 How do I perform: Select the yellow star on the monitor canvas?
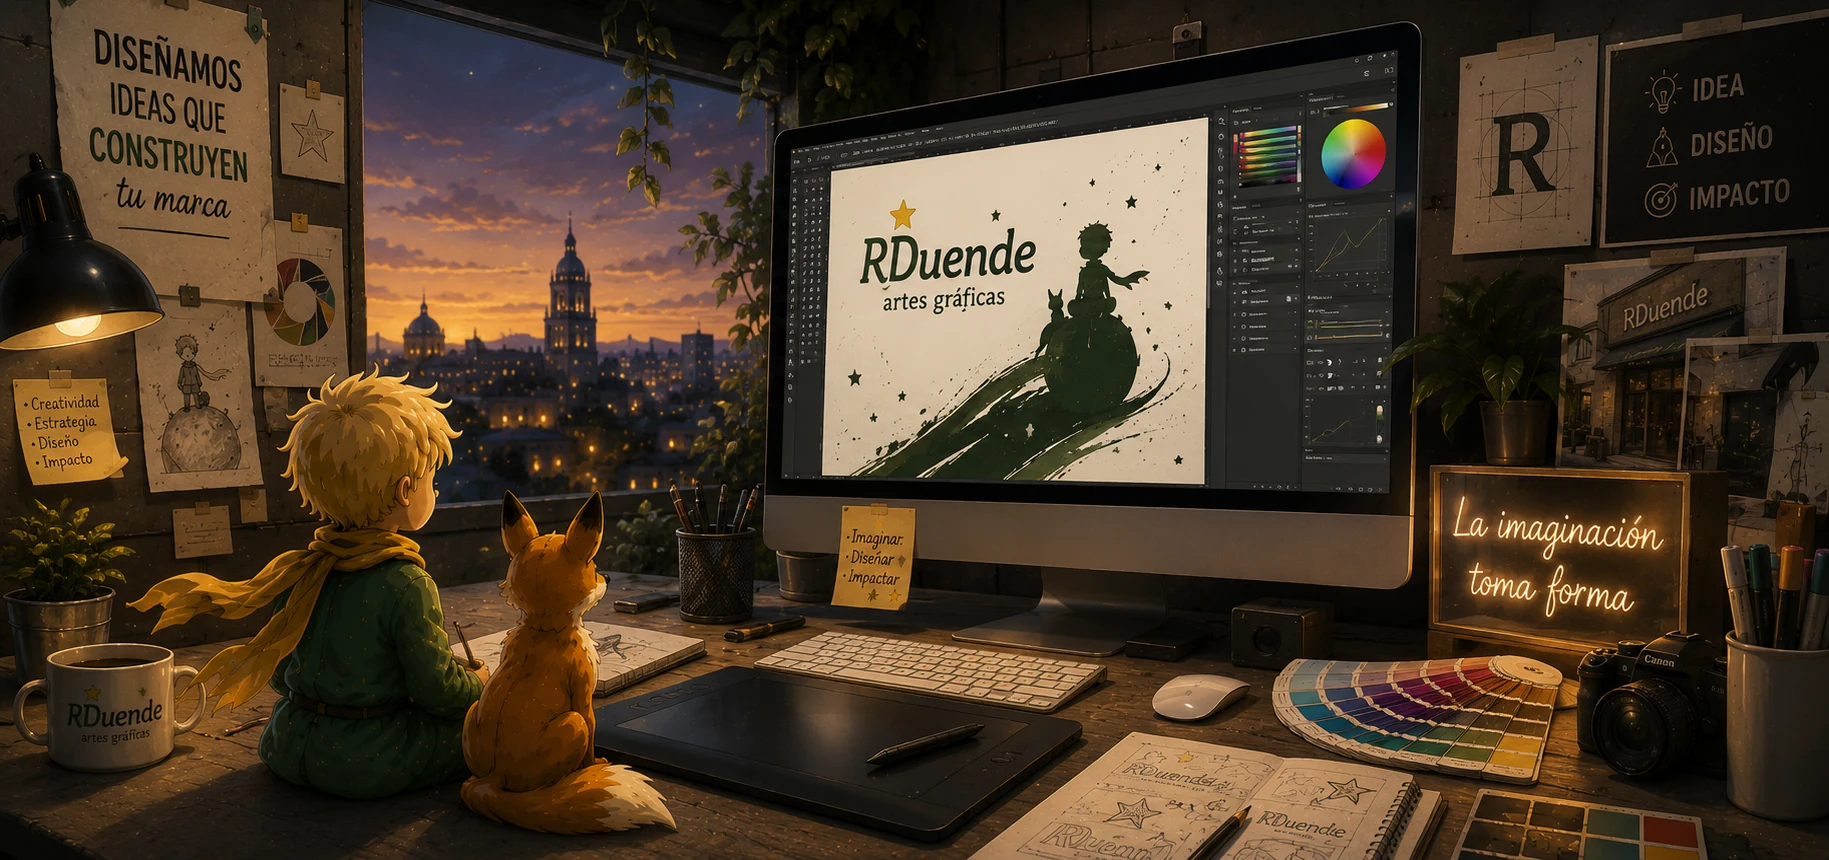[903, 213]
